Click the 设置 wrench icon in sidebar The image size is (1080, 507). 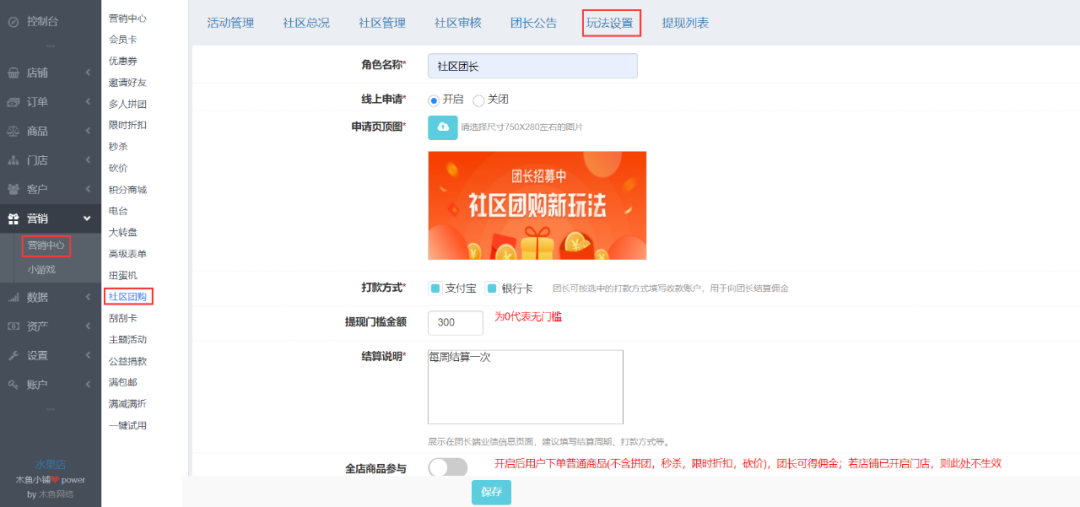click(x=14, y=355)
